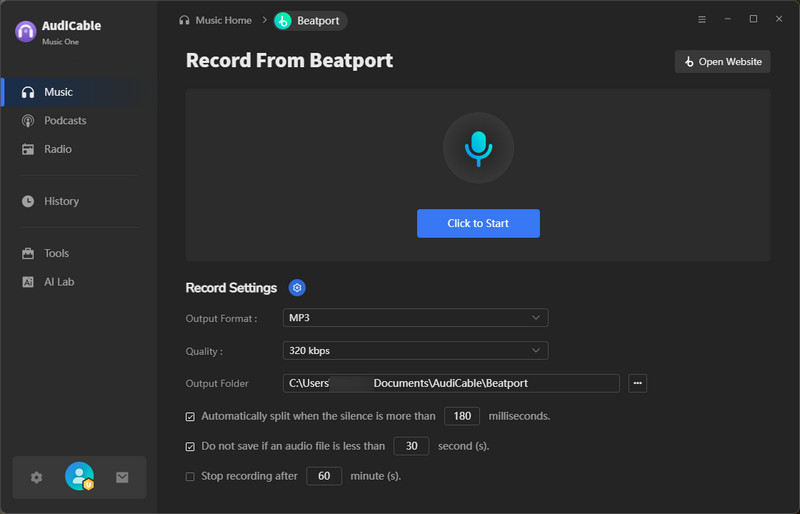Open Radio in the sidebar
This screenshot has height=514, width=800.
(x=58, y=149)
